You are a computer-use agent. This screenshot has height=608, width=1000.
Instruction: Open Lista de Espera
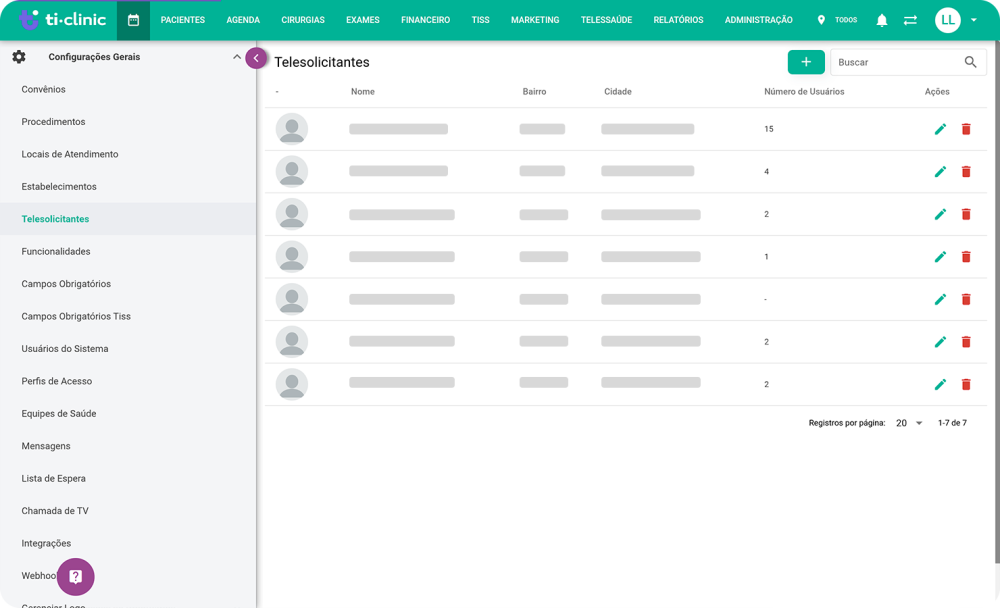[53, 478]
